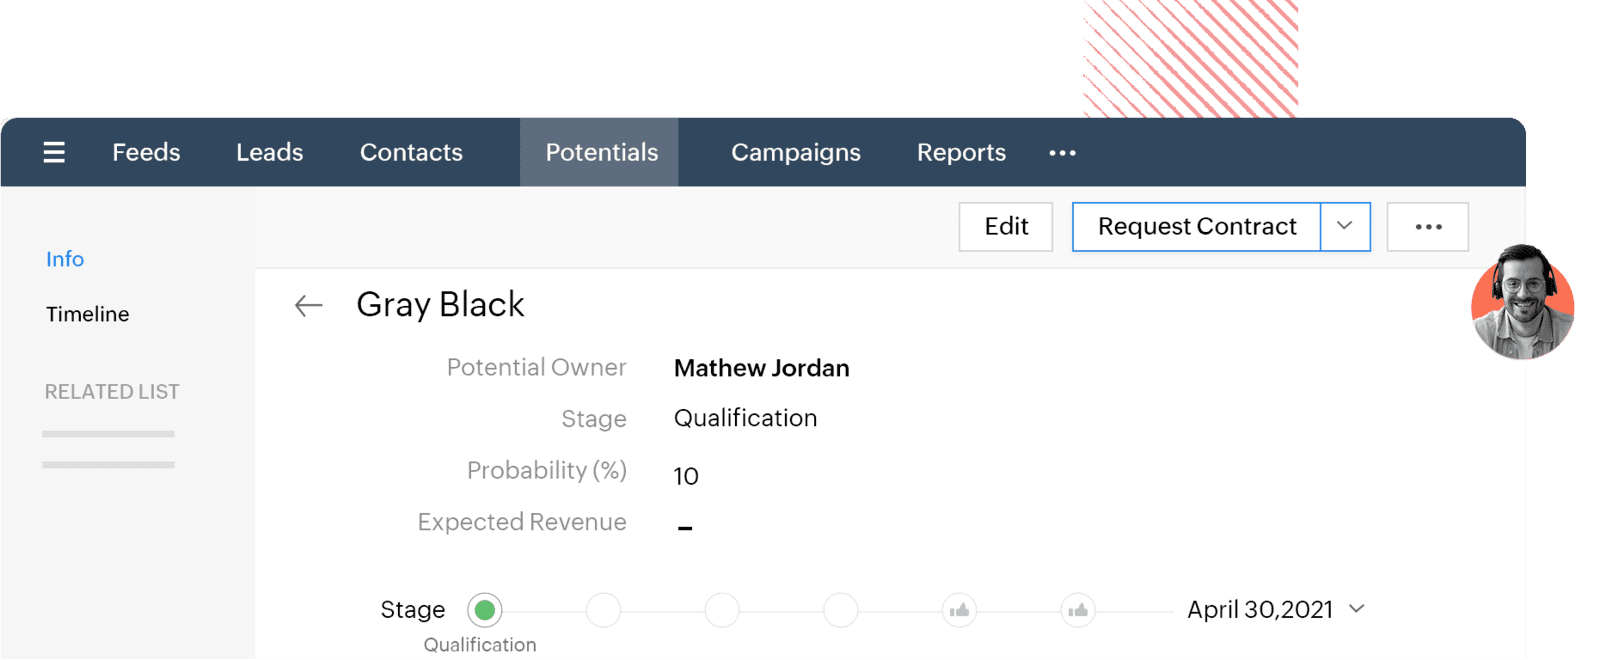Click the user avatar photo
This screenshot has width=1600, height=660.
point(1522,302)
